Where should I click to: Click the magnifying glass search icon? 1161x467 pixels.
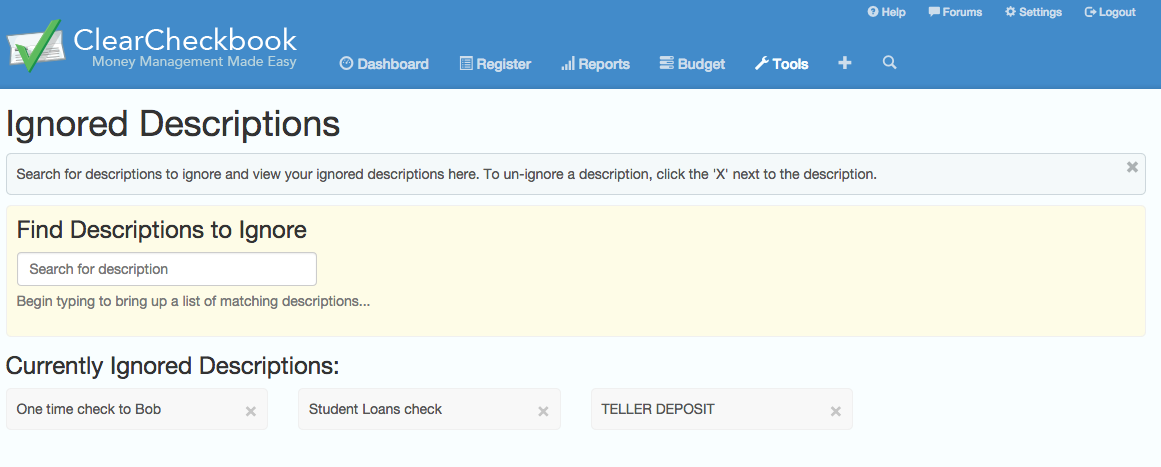[889, 63]
